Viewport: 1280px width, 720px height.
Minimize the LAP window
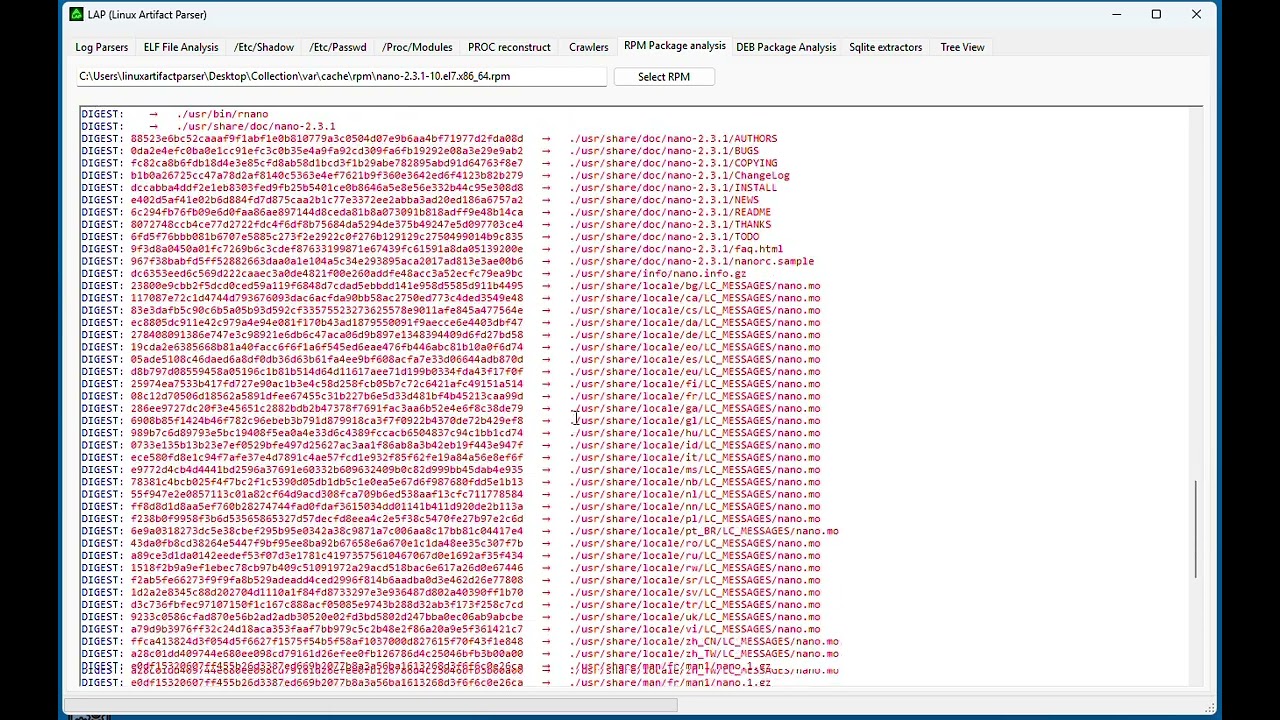(1116, 14)
